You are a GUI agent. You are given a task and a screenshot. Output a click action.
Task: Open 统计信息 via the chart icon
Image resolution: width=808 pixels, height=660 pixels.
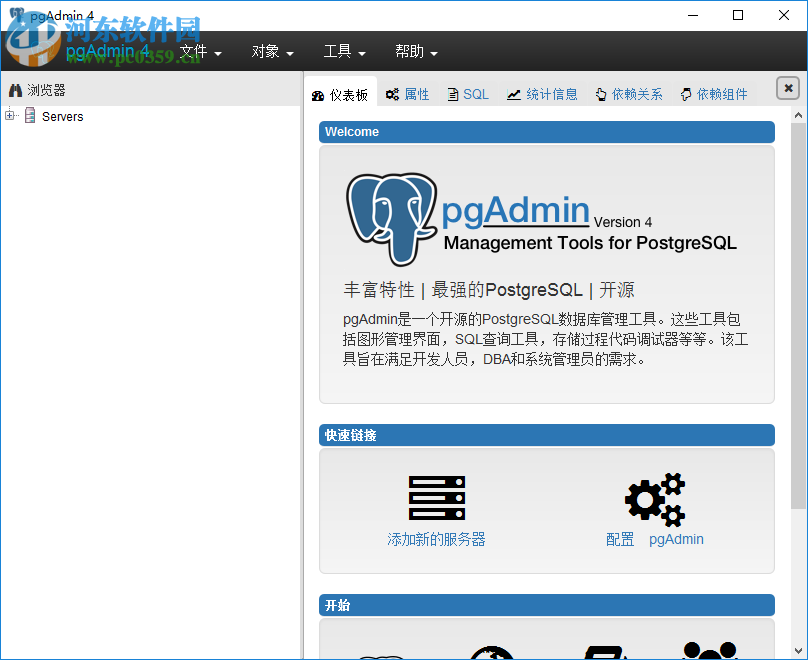point(513,93)
